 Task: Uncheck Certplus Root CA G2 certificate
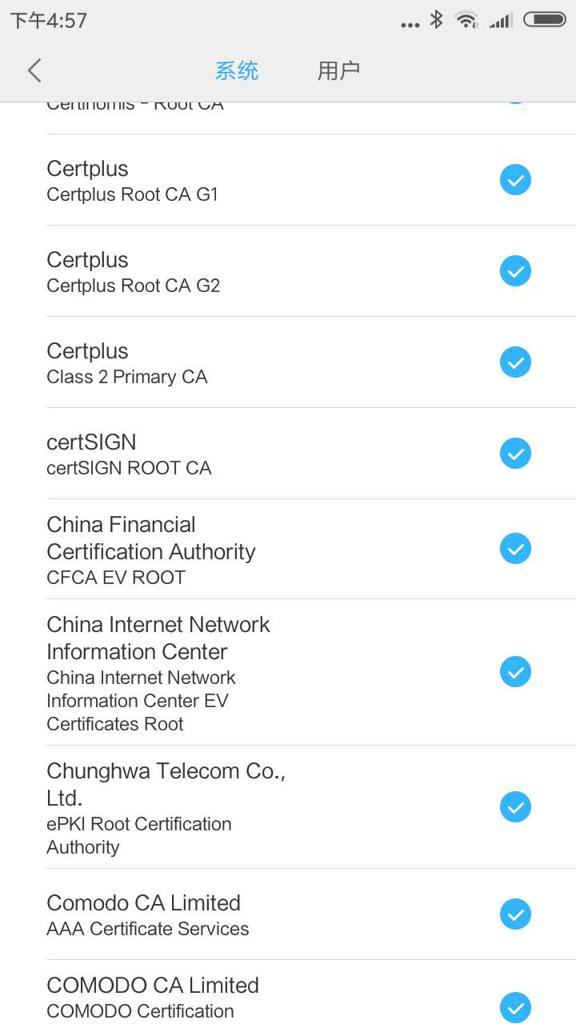tap(515, 271)
